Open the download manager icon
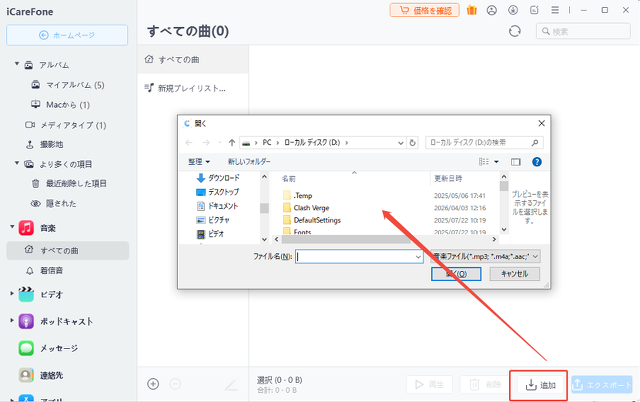Screen dimensions: 640x402 pyautogui.click(x=513, y=10)
